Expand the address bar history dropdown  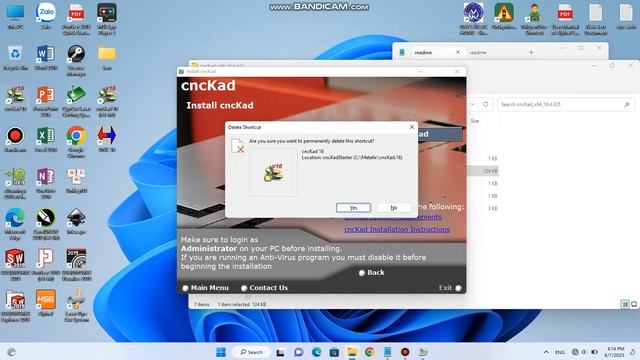pyautogui.click(x=472, y=104)
